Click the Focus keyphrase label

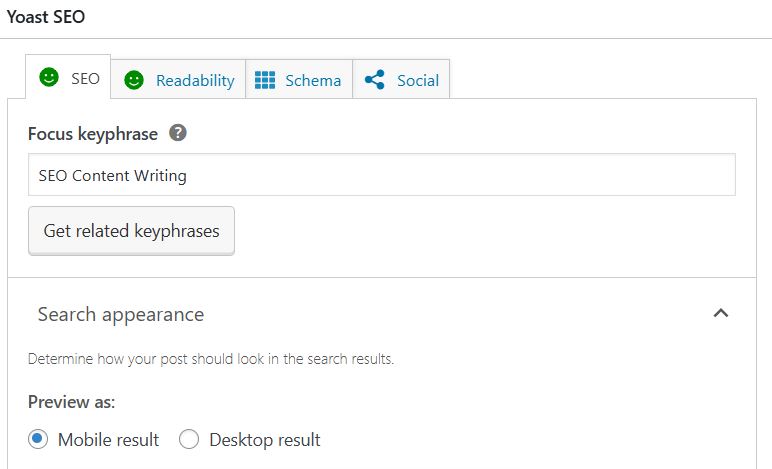click(x=93, y=134)
